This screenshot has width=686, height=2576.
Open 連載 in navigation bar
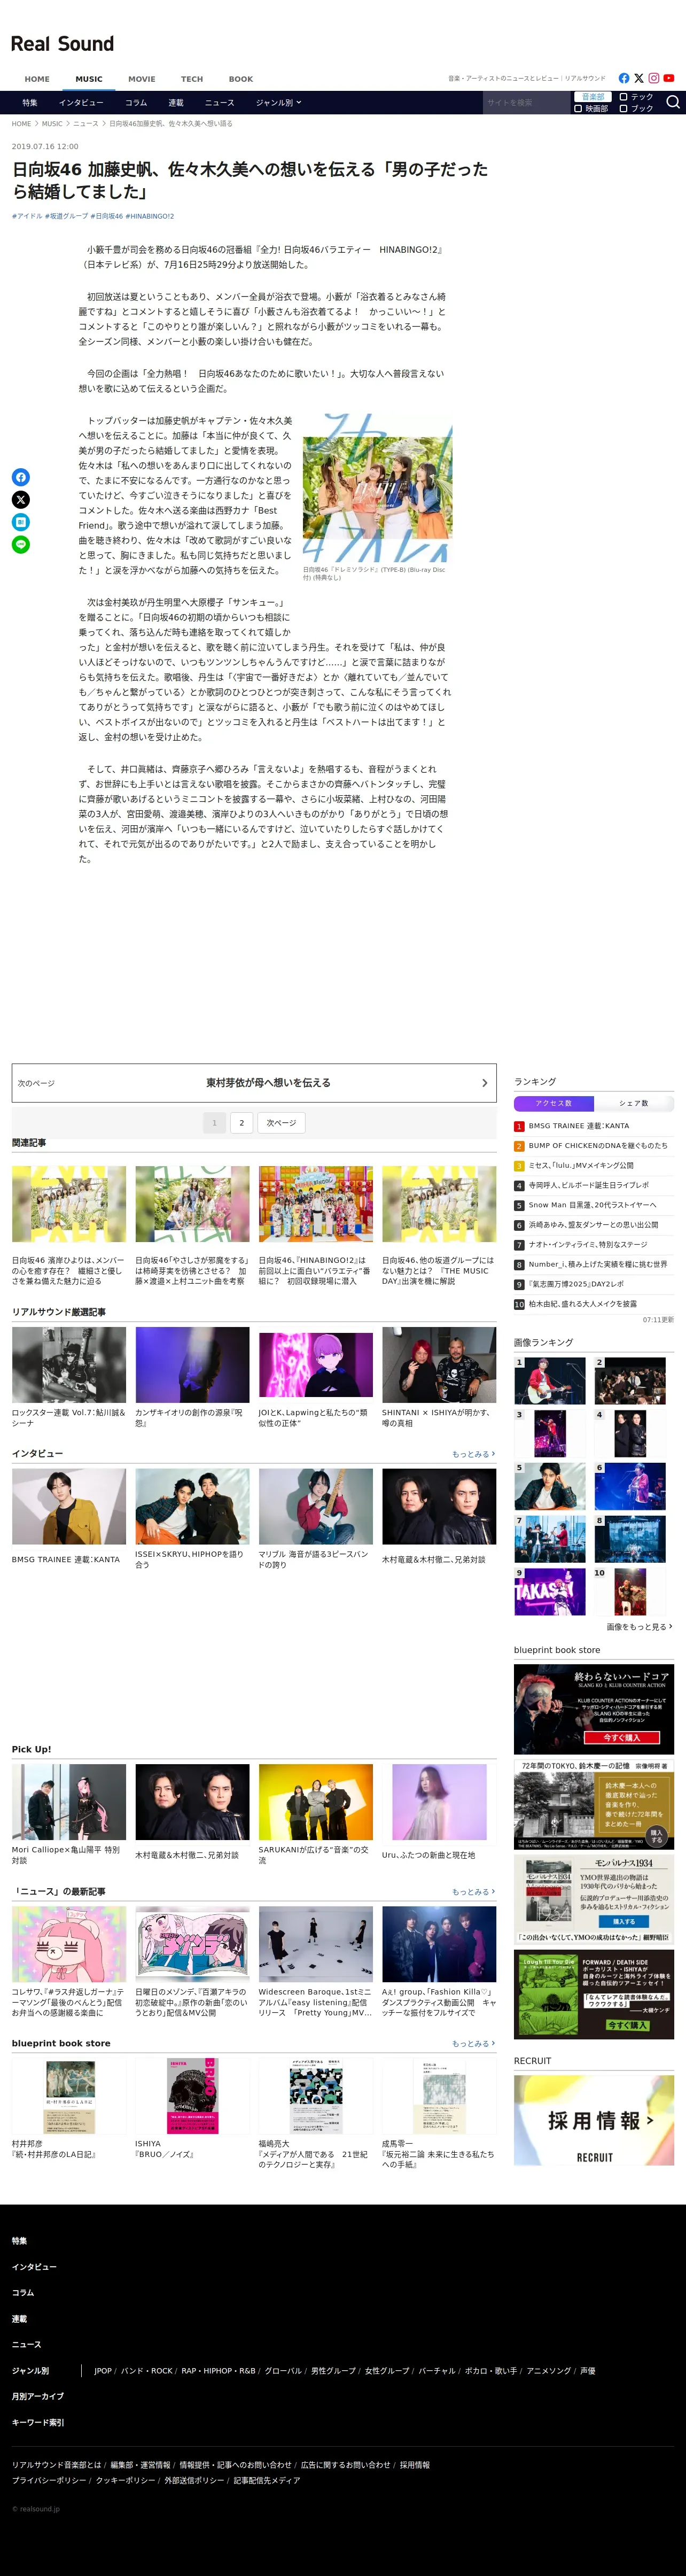pyautogui.click(x=176, y=103)
